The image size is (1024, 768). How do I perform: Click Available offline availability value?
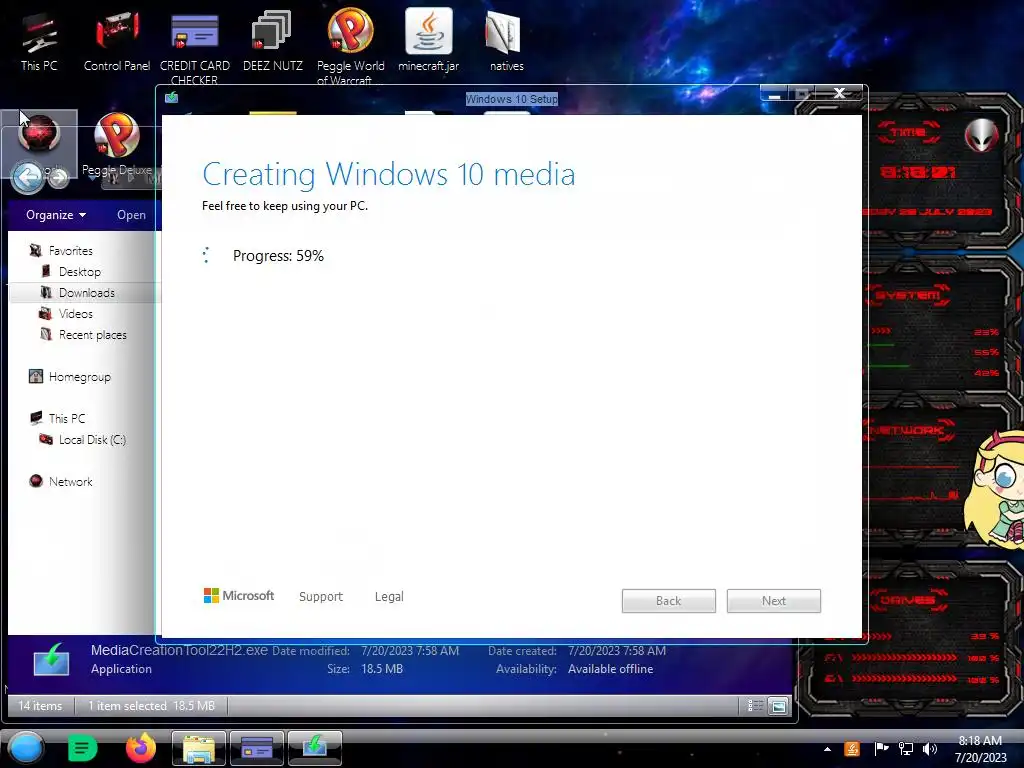pos(611,669)
